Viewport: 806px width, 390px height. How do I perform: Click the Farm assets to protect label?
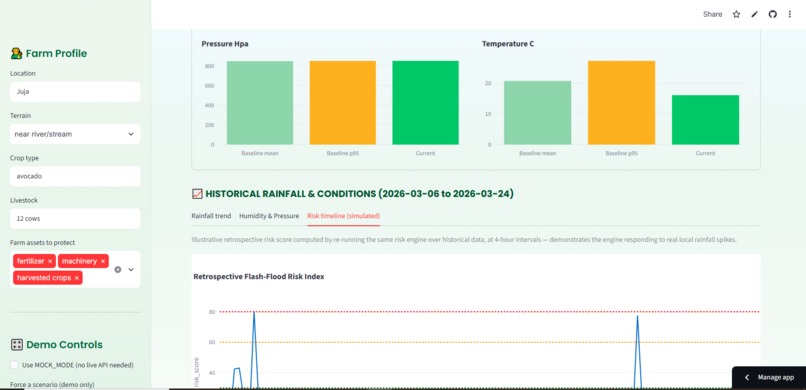click(43, 243)
